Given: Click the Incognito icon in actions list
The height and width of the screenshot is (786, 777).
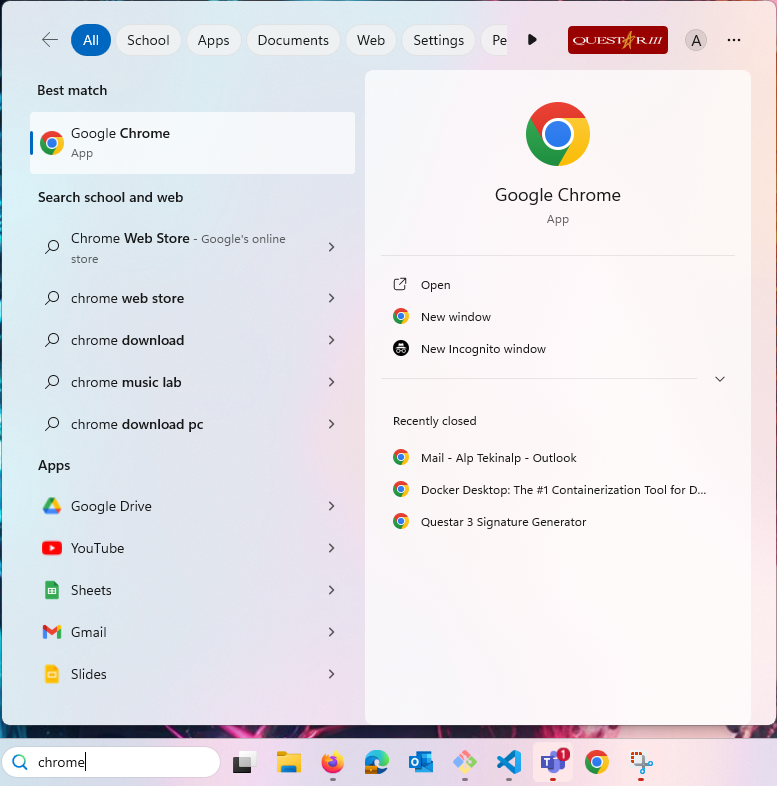Looking at the screenshot, I should pyautogui.click(x=401, y=348).
